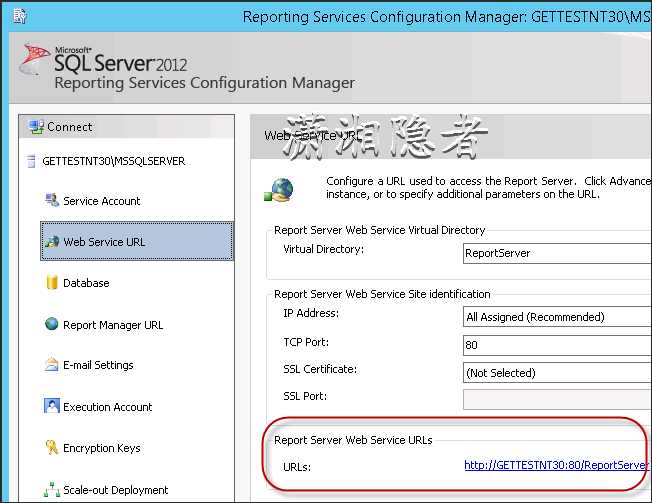Click the Connect button icon
Screen dimensions: 652x503
point(36,127)
